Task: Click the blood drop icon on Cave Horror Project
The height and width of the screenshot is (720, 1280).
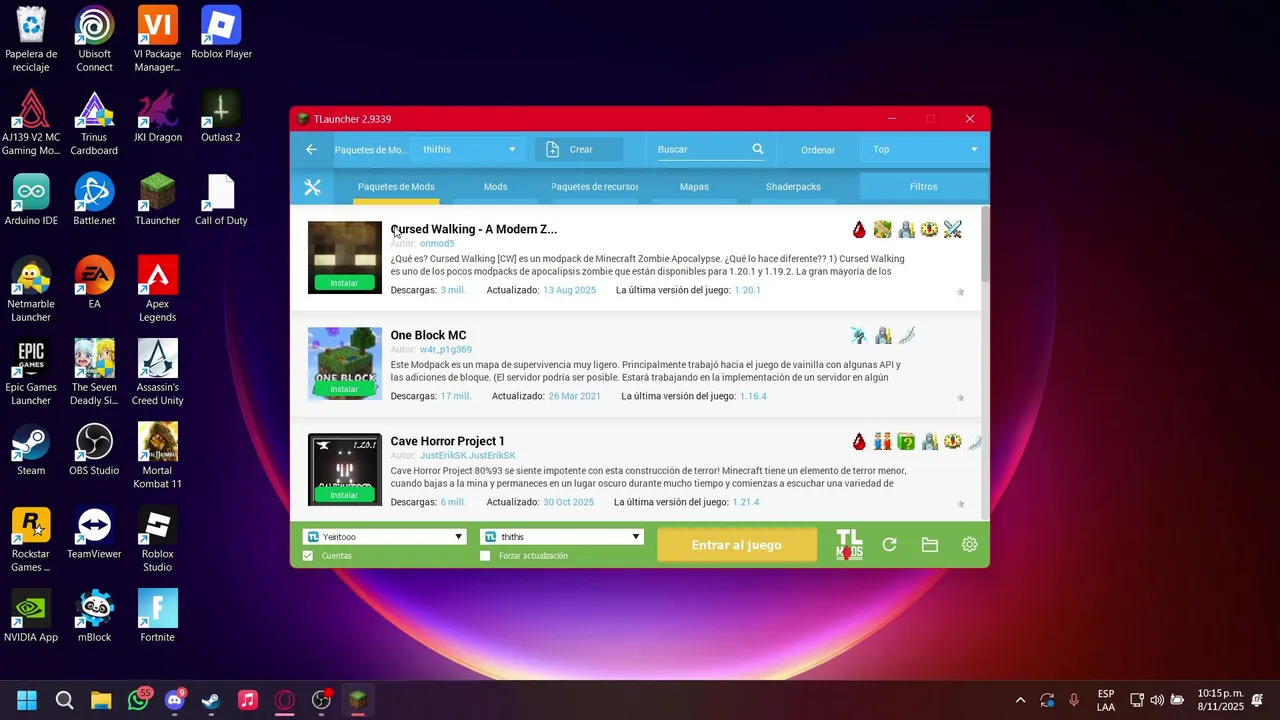Action: pyautogui.click(x=859, y=442)
